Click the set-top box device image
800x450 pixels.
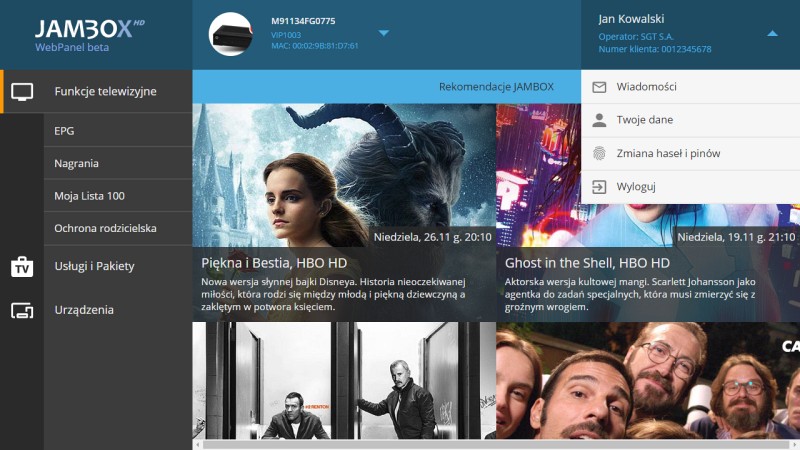point(231,34)
